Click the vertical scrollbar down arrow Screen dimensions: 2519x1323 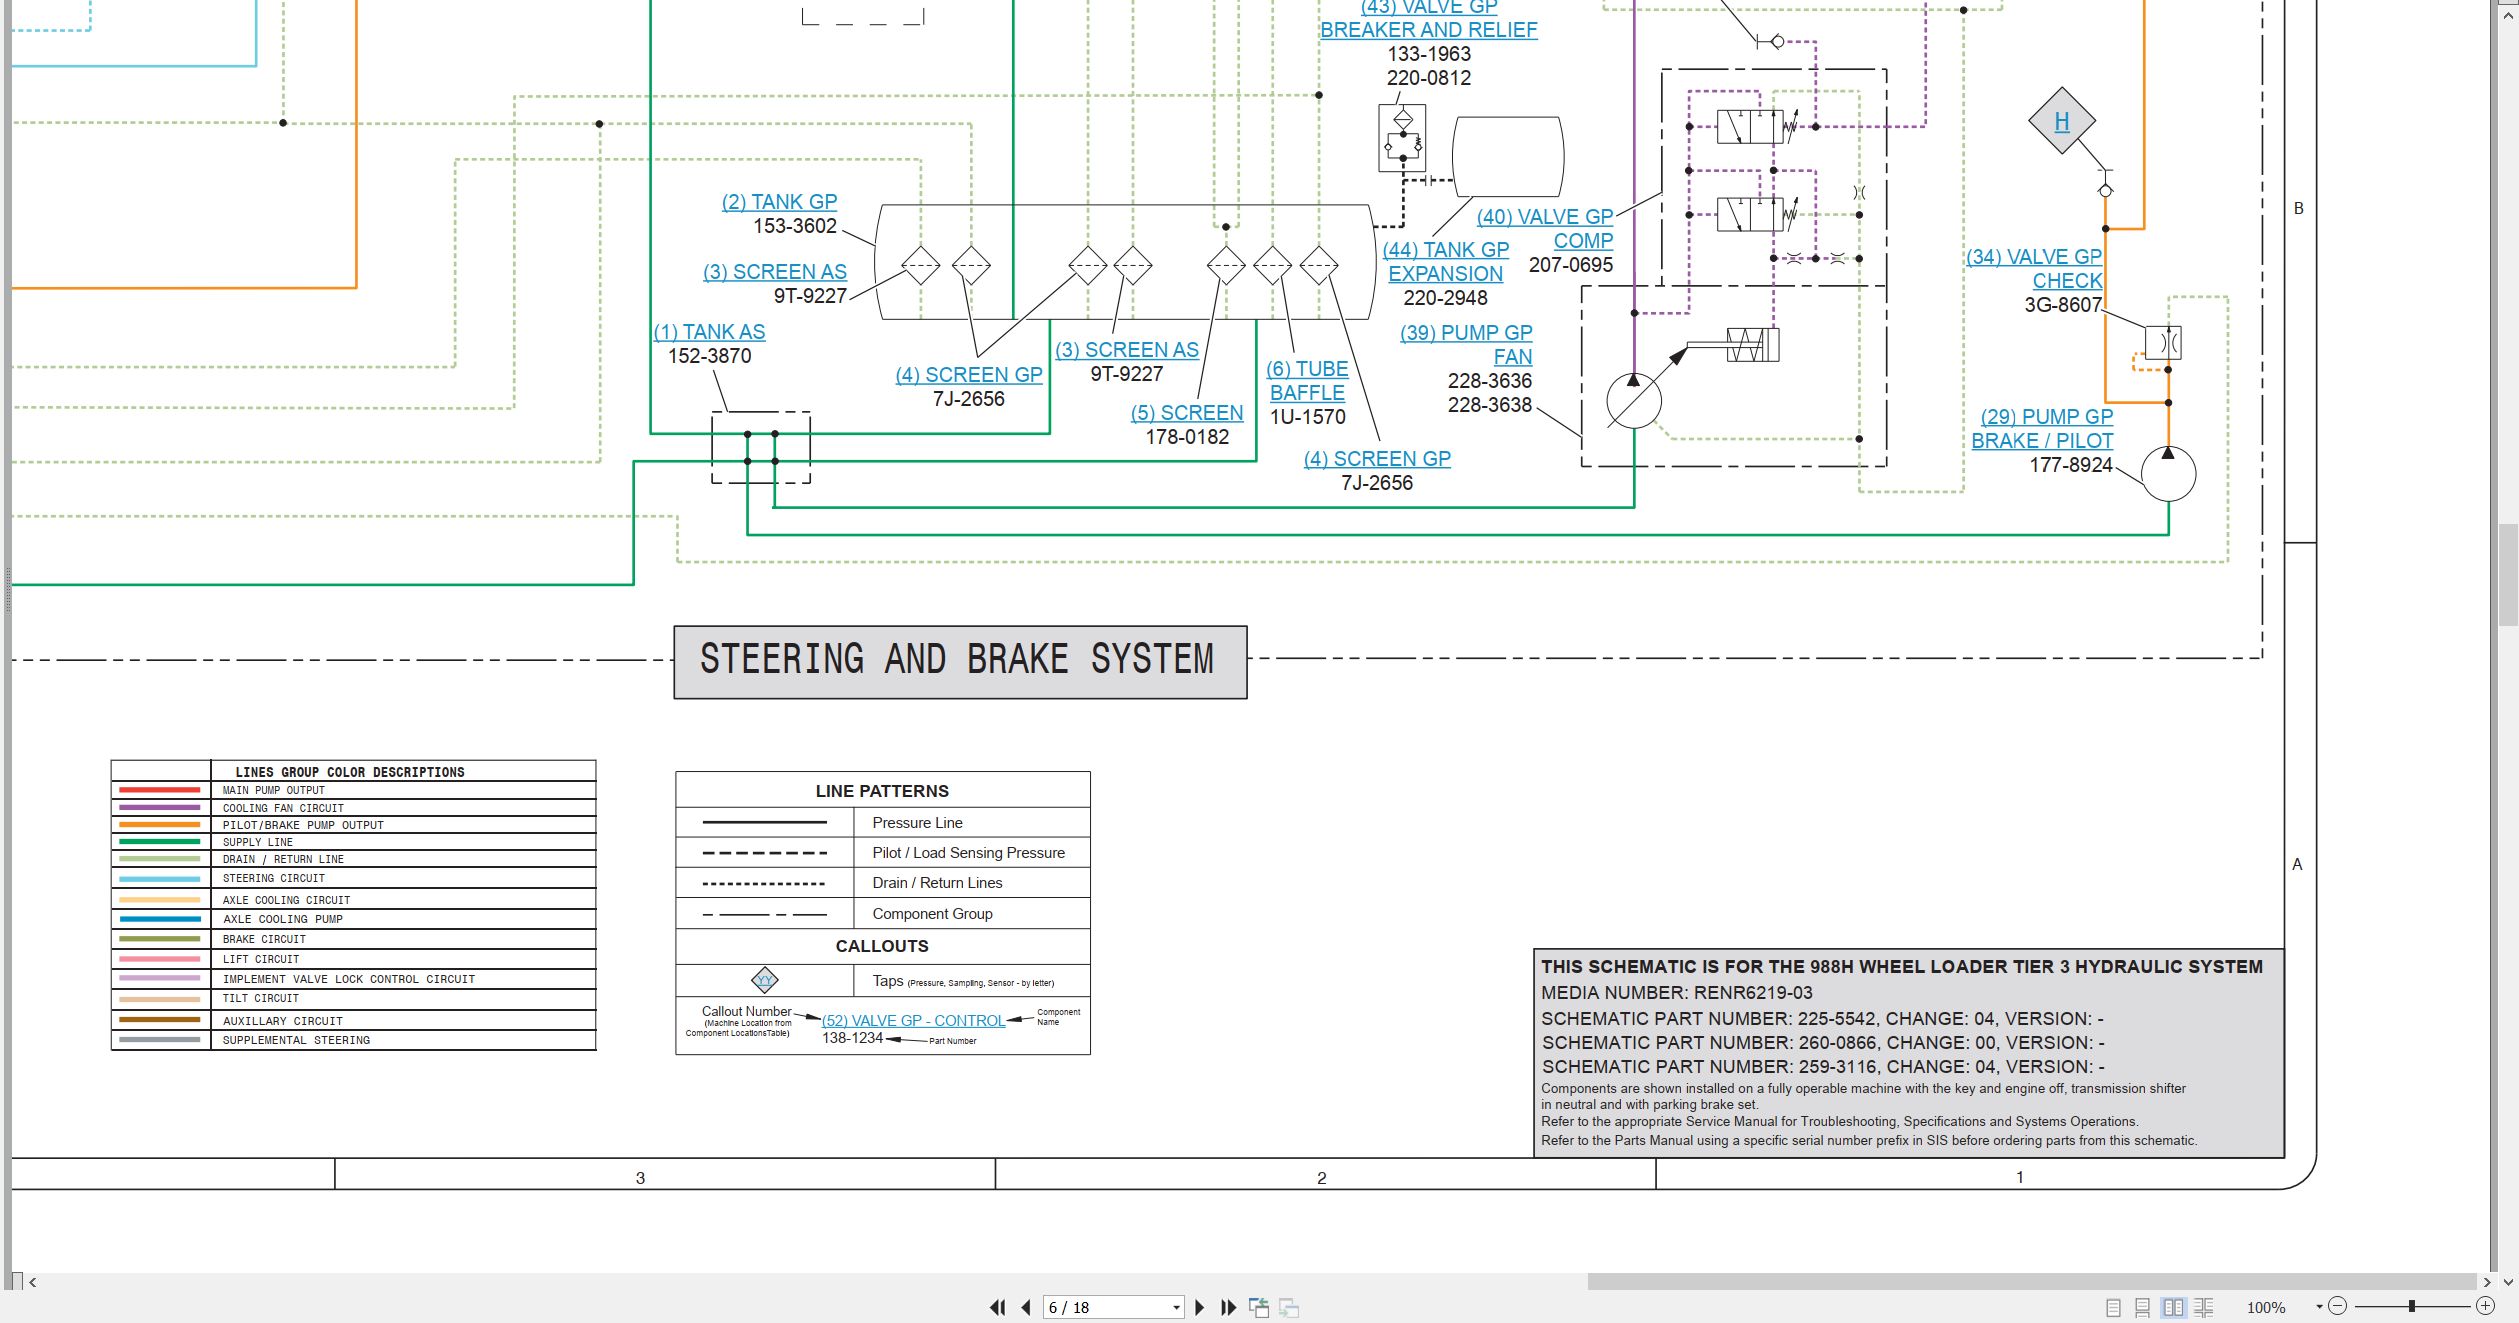coord(2508,1282)
